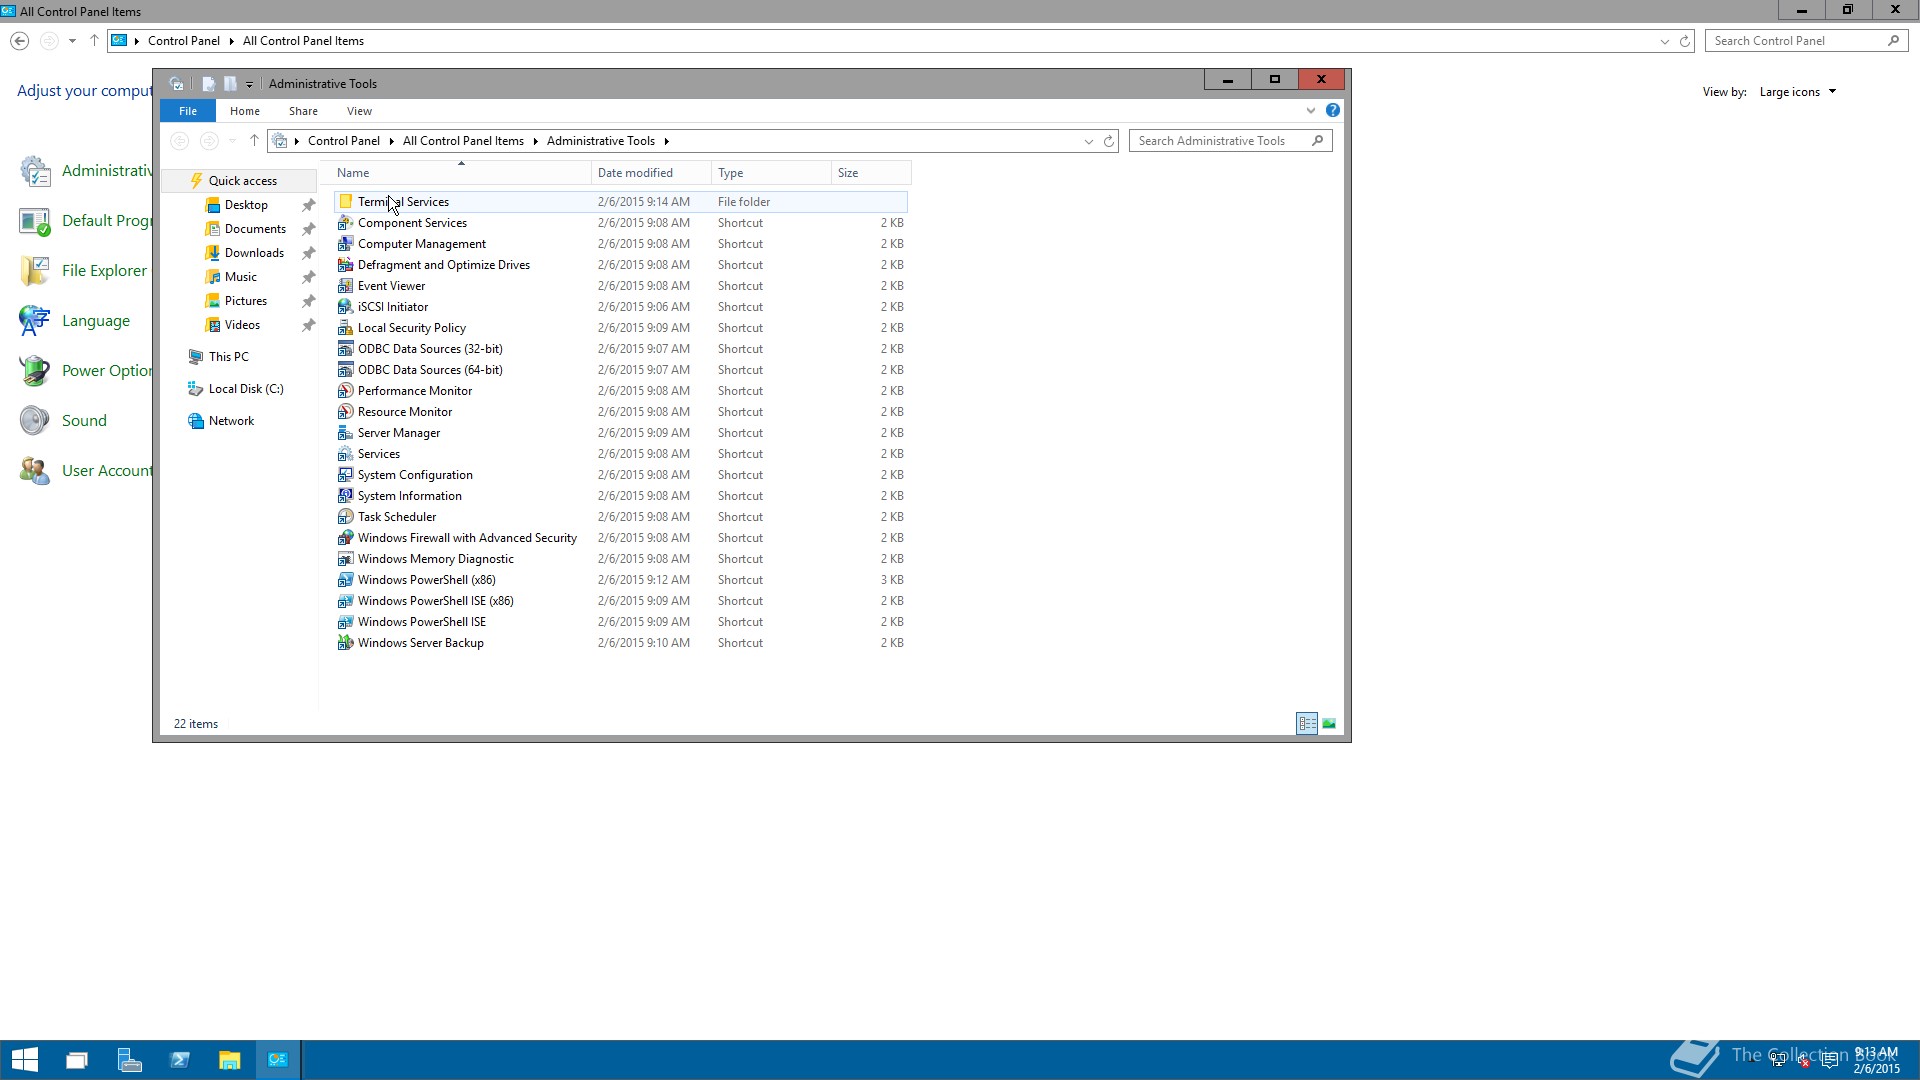Select Local Disk (C:) in navigation pane
The image size is (1920, 1080).
pyautogui.click(x=246, y=389)
